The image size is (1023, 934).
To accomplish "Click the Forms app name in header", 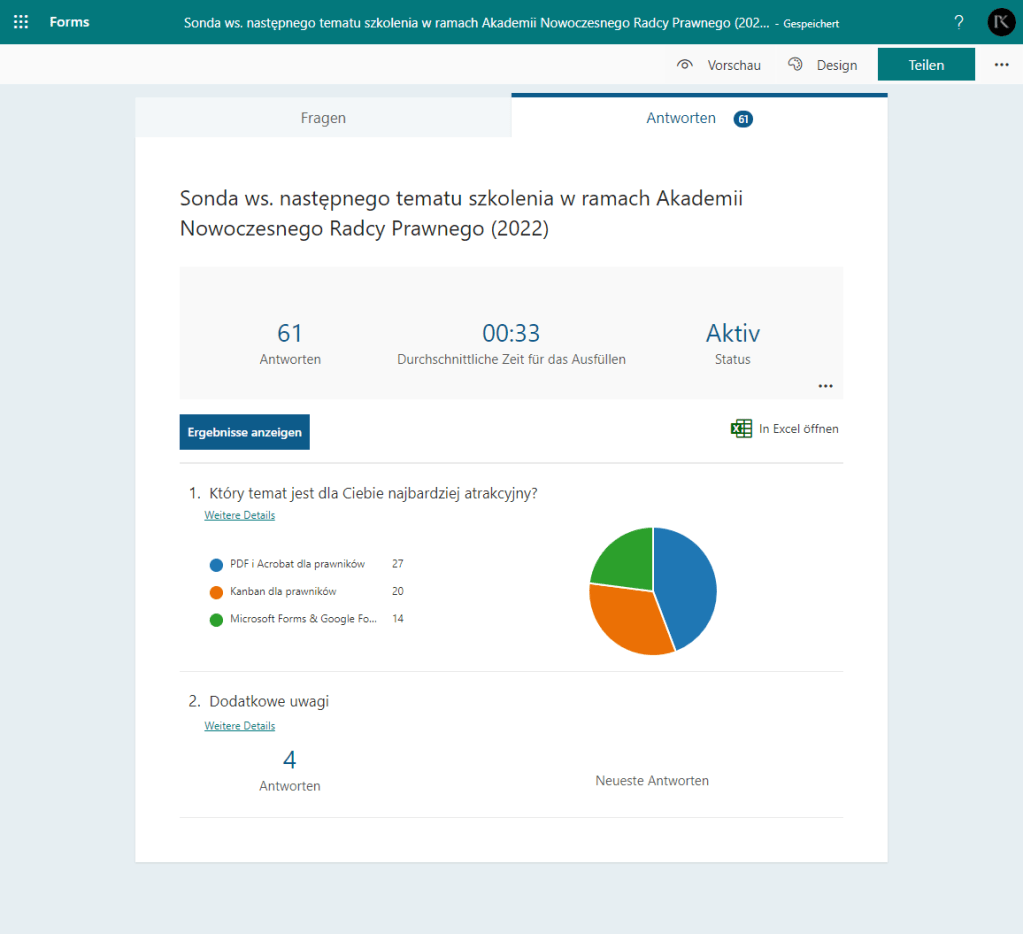I will (x=68, y=22).
